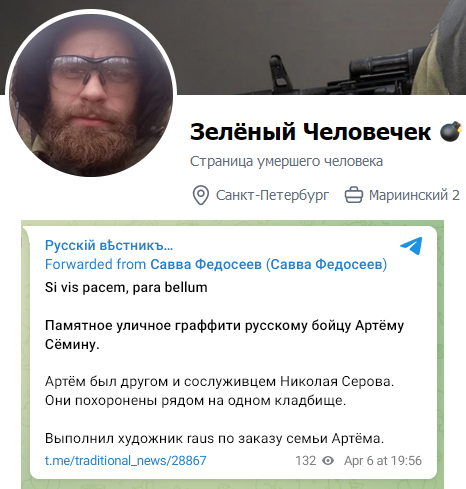This screenshot has width=466, height=489.
Task: Click the Страница умершего человека status text
Action: click(x=286, y=161)
